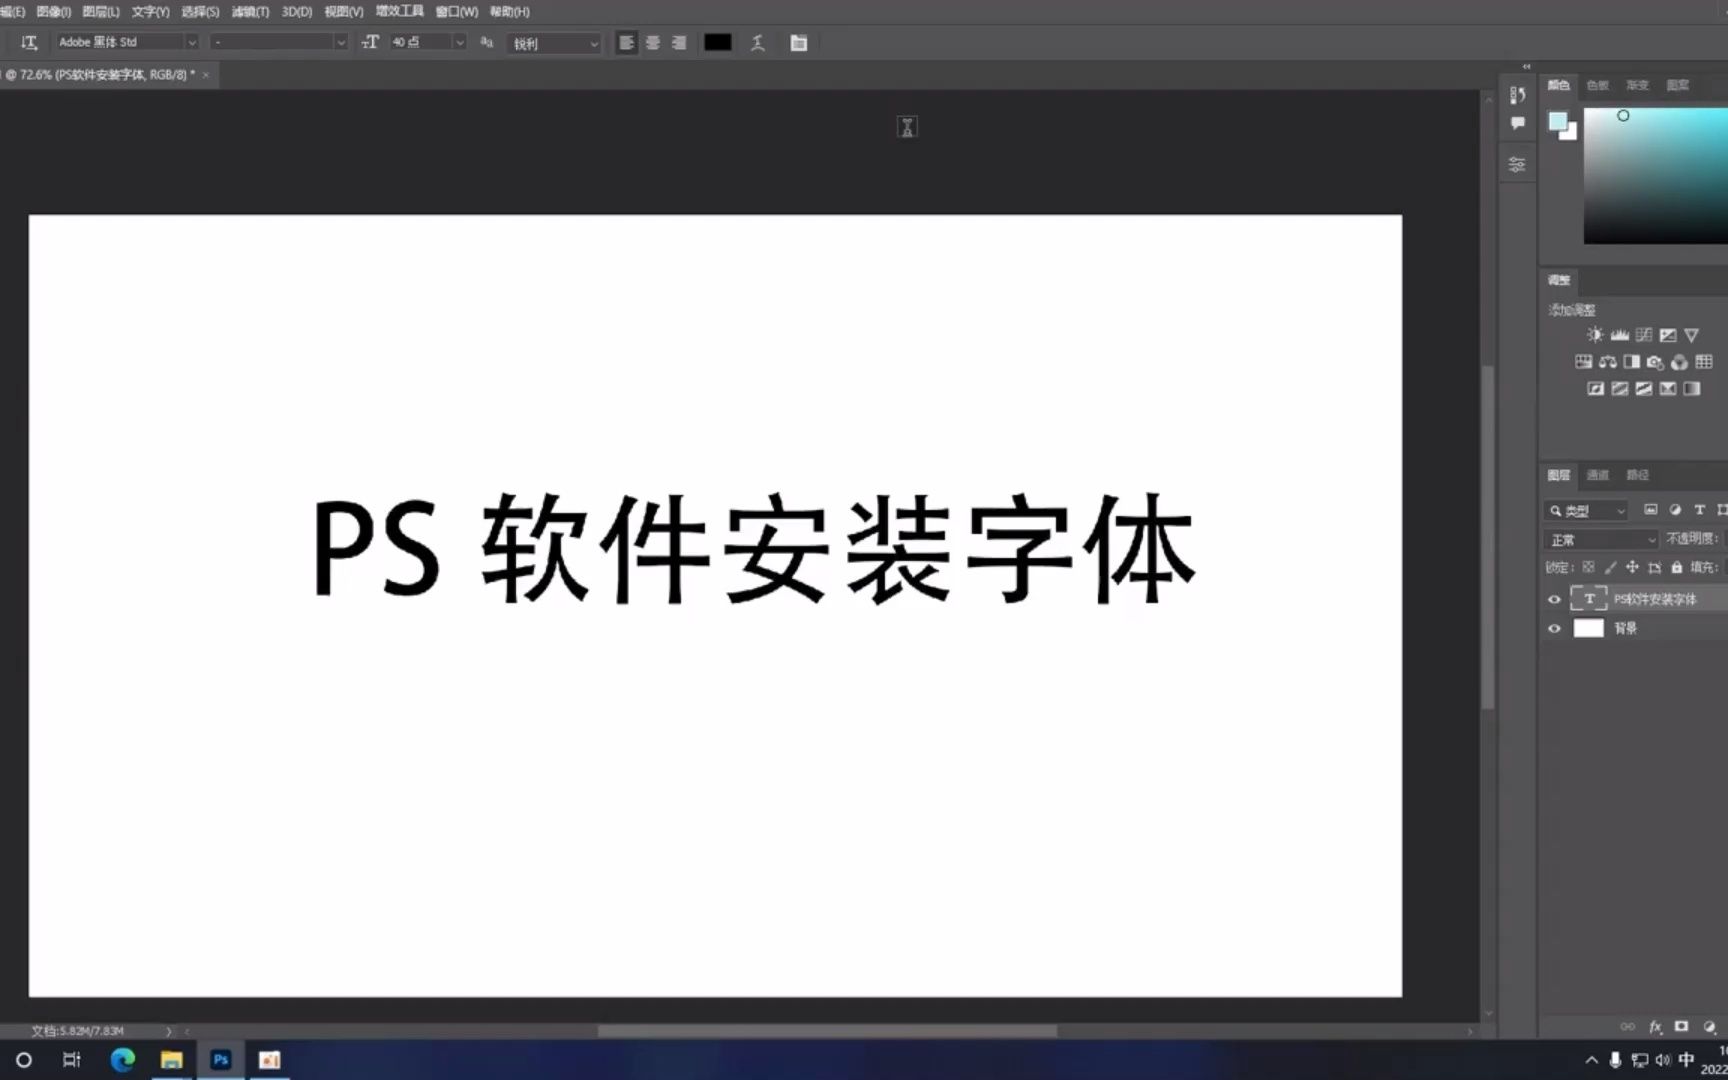Screen dimensions: 1728x1080
Task: Switch to the 路径 tab
Action: (x=1637, y=475)
